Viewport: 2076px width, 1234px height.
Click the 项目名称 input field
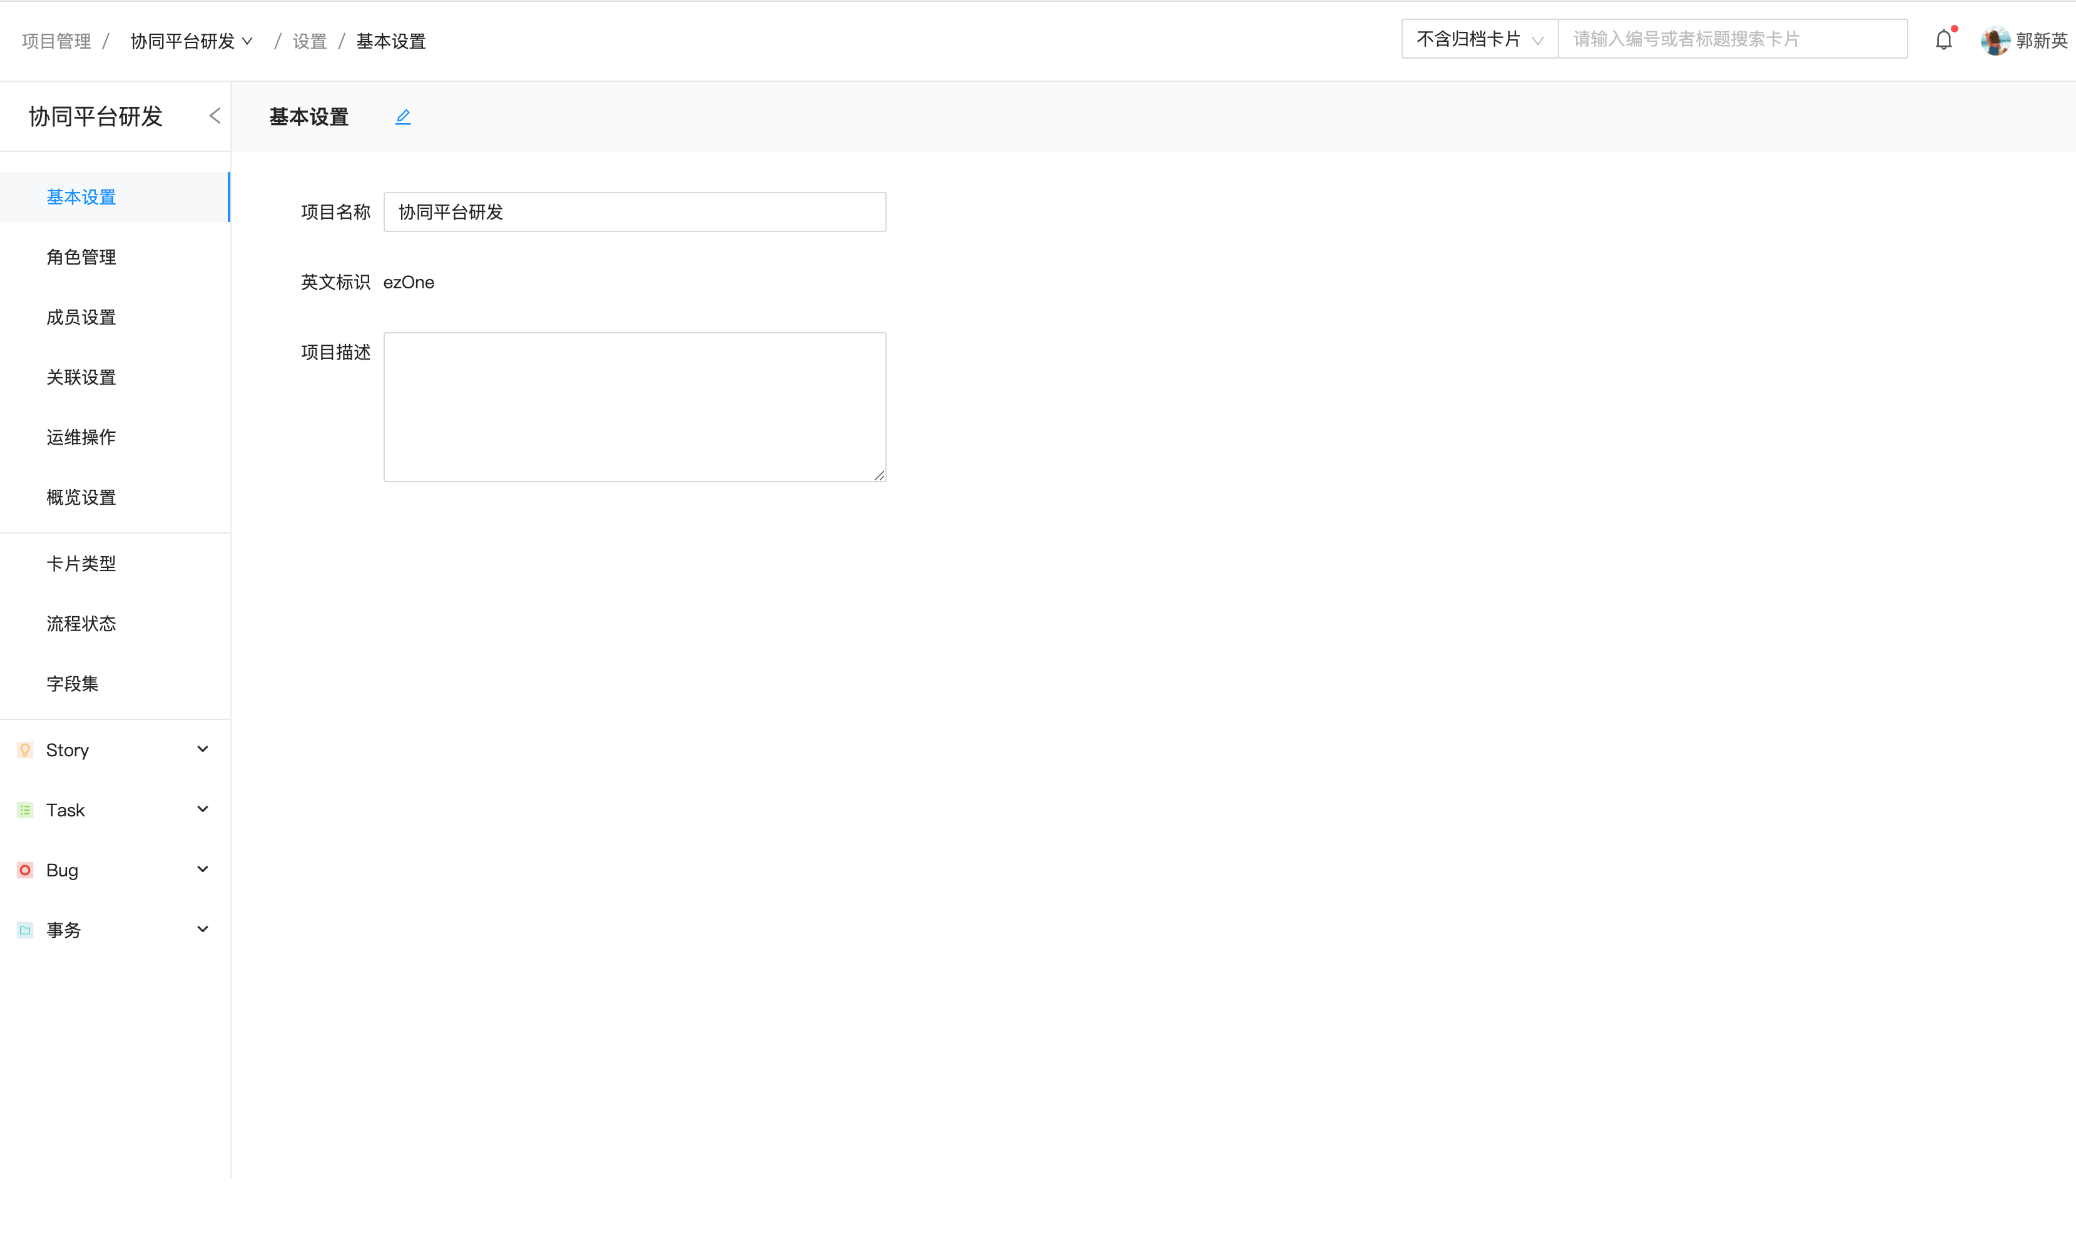pyautogui.click(x=634, y=212)
